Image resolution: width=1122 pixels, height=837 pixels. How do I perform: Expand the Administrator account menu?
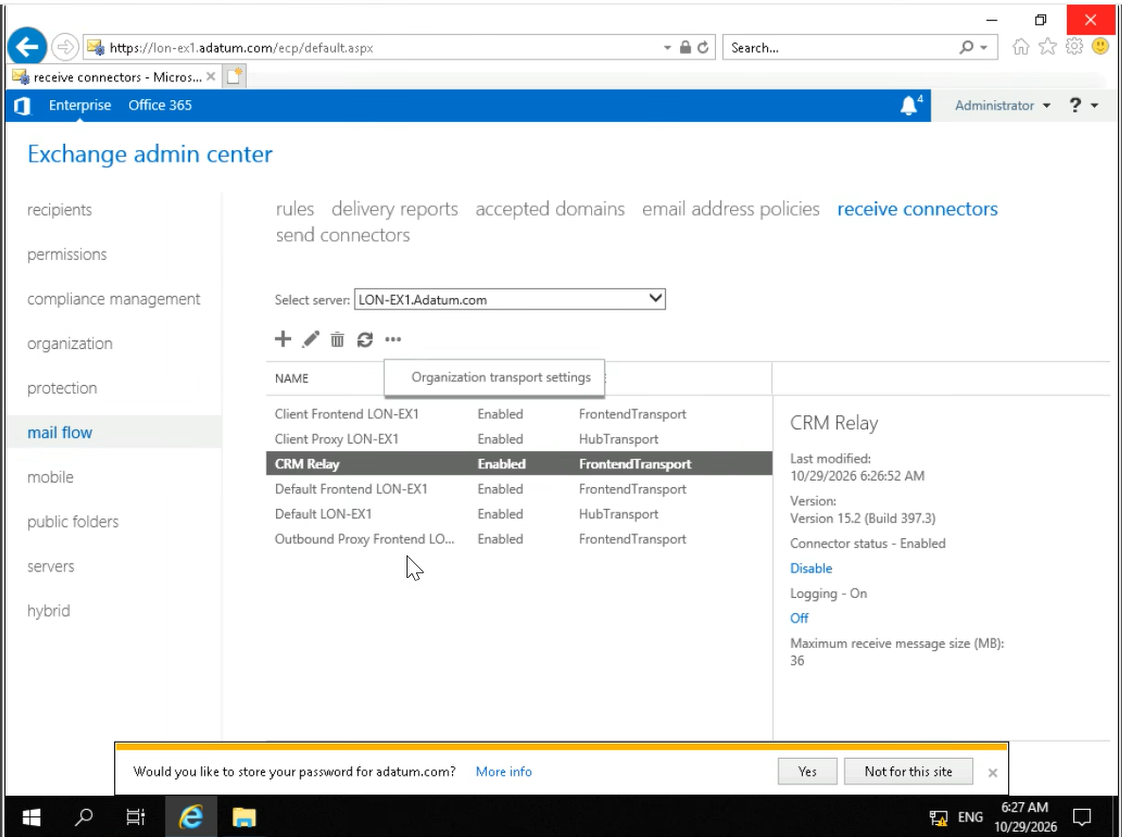pos(1003,105)
